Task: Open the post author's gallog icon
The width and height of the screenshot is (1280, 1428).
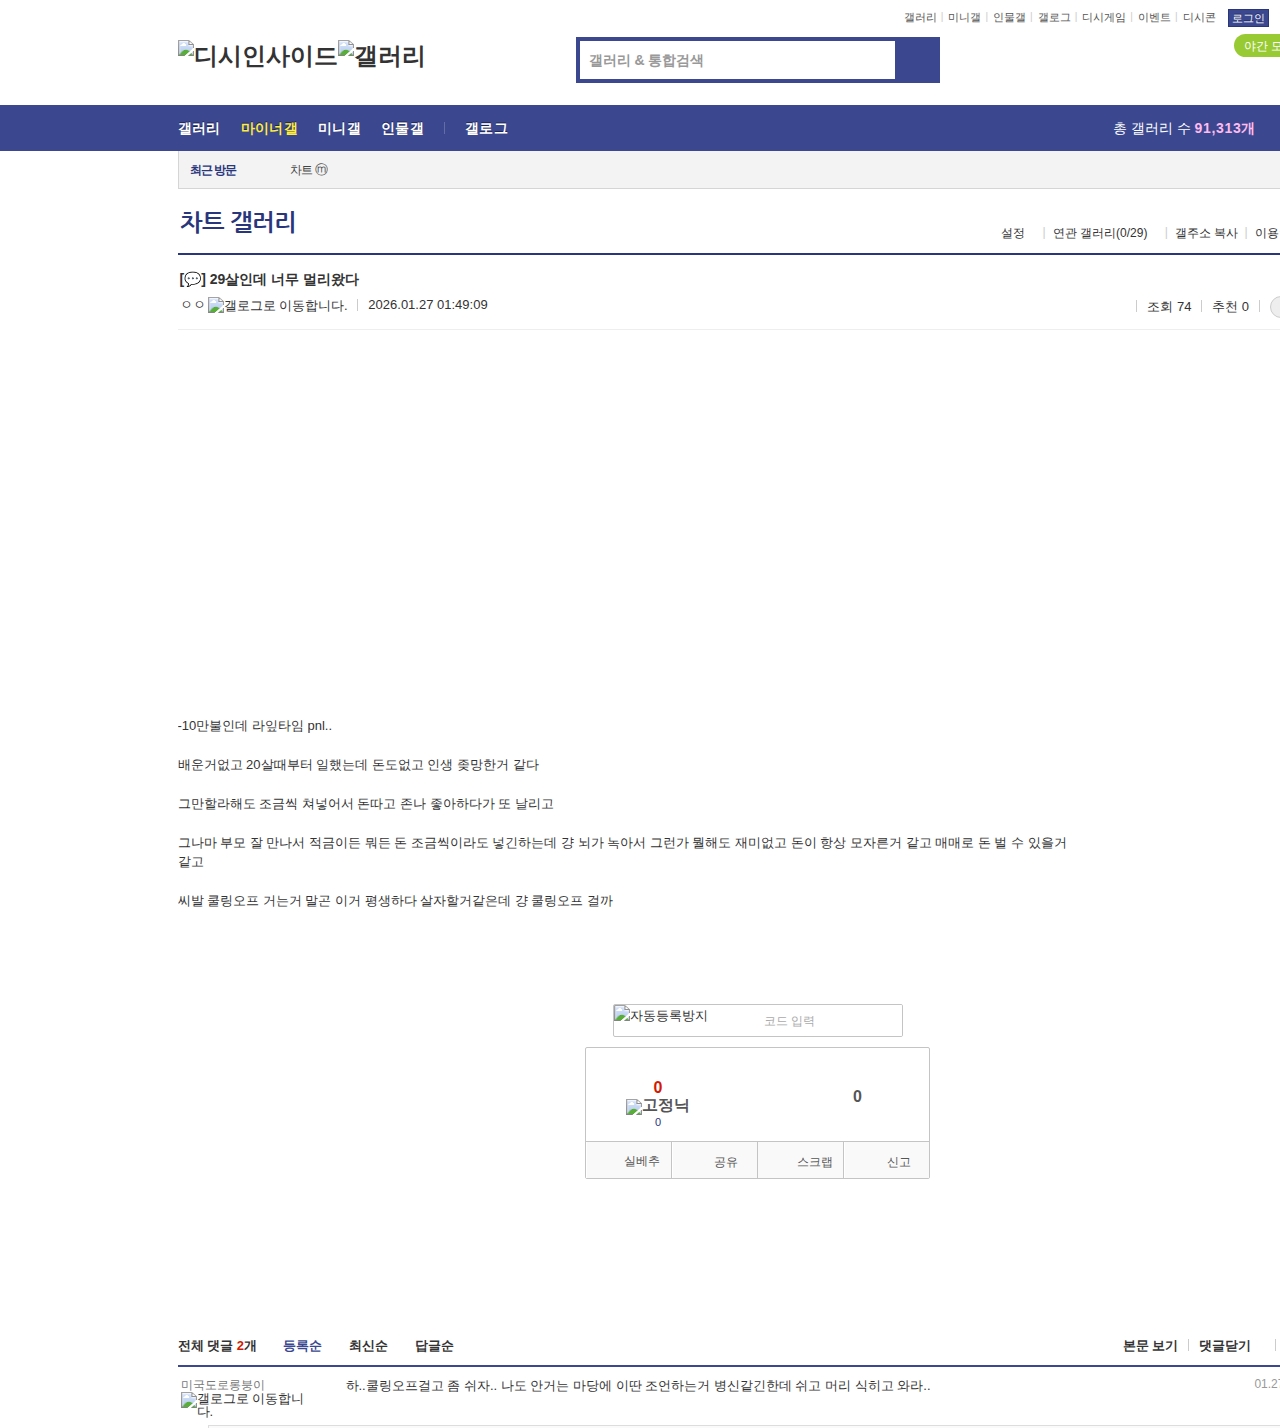Action: (x=277, y=306)
